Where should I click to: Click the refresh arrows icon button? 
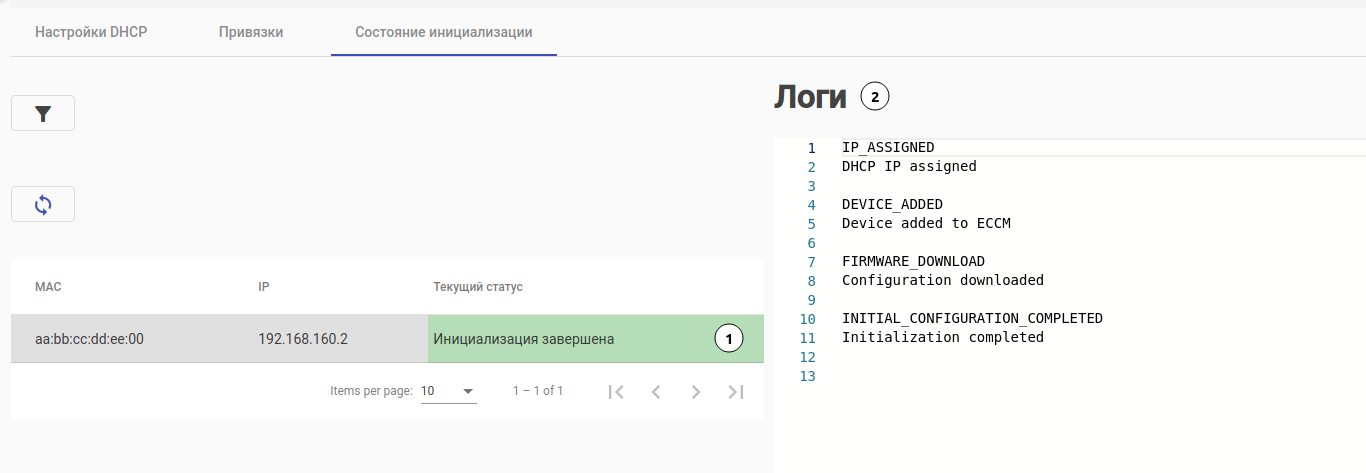(43, 204)
